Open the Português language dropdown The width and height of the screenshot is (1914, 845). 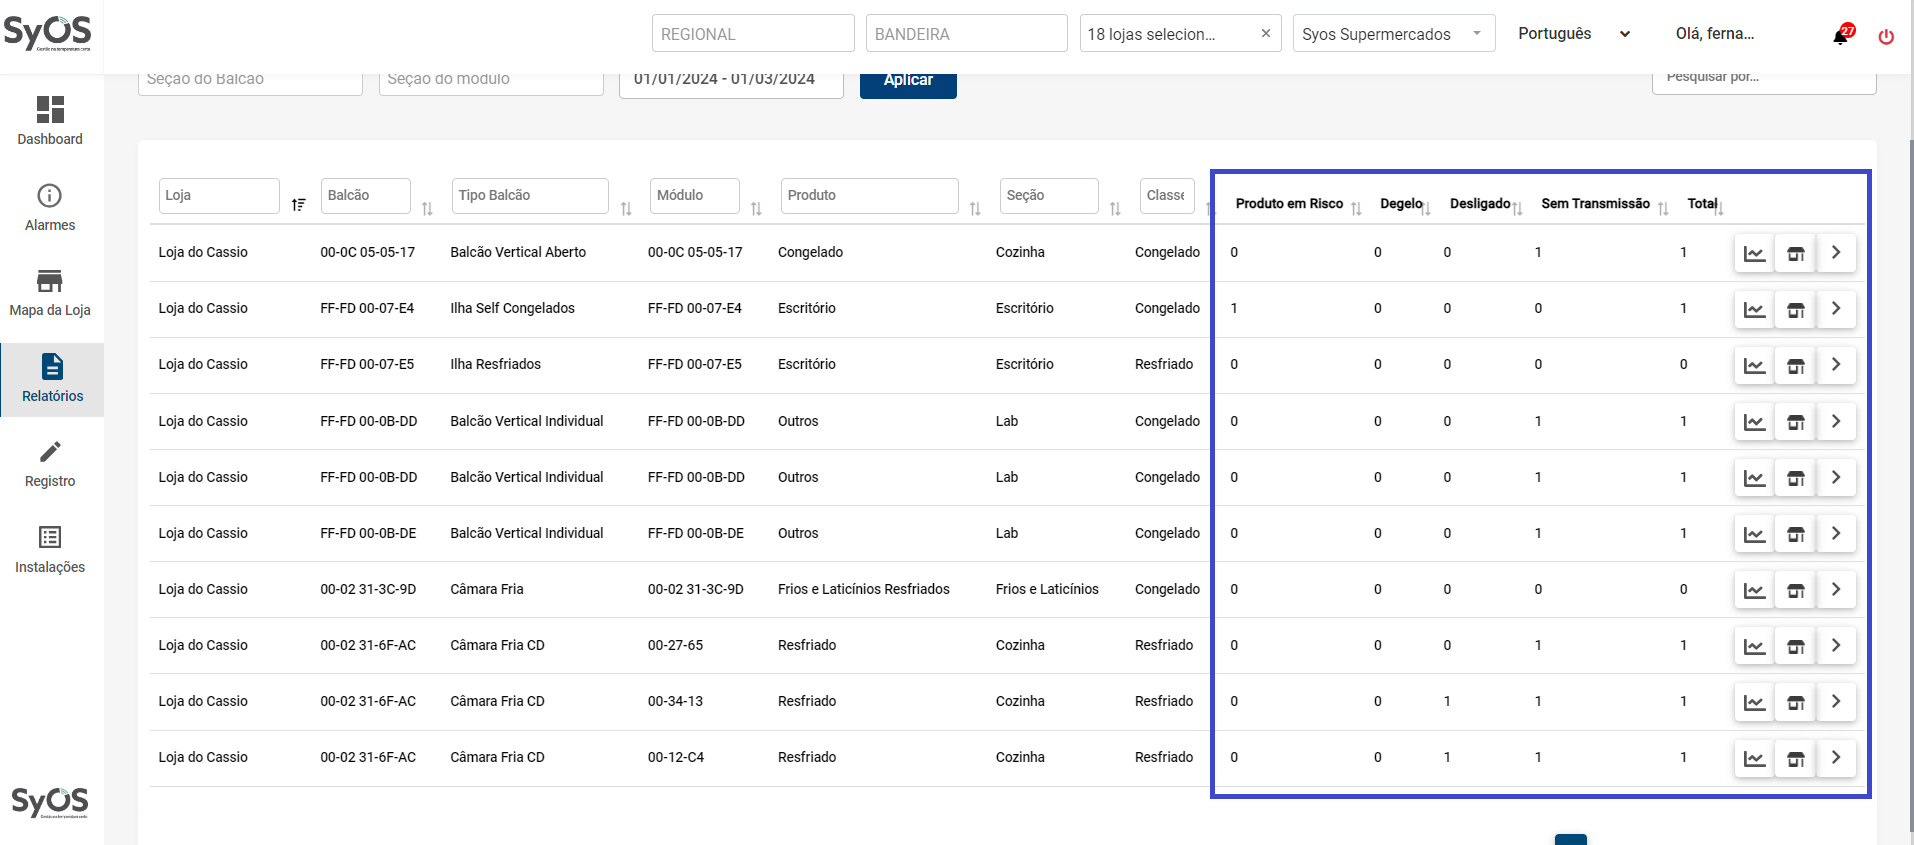tap(1574, 34)
